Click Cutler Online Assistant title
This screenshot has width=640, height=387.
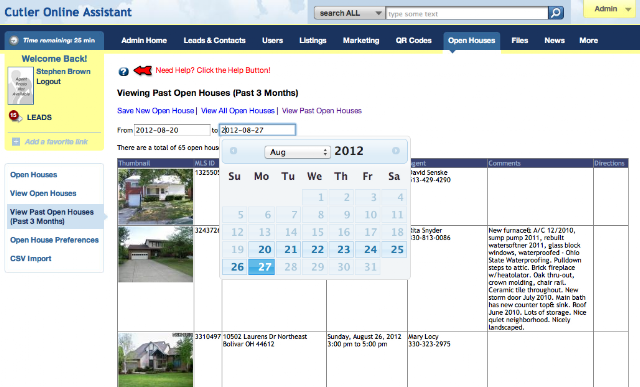[68, 12]
